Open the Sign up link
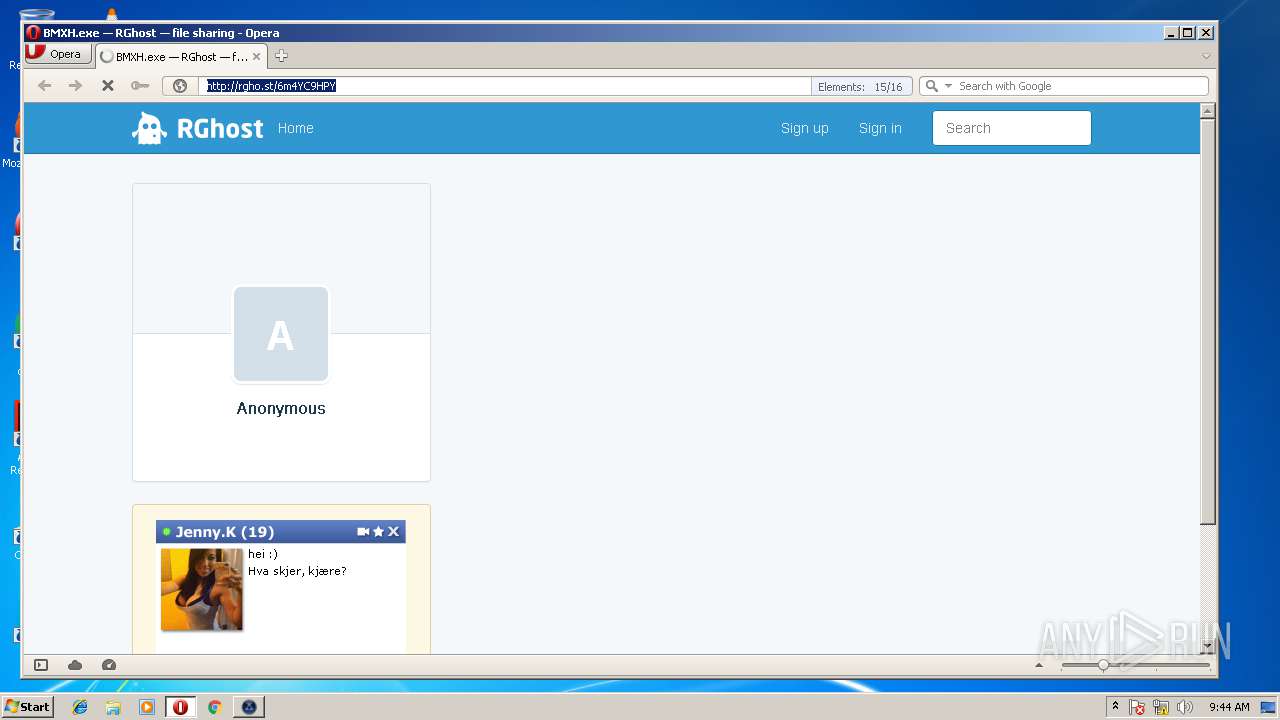 coord(805,128)
